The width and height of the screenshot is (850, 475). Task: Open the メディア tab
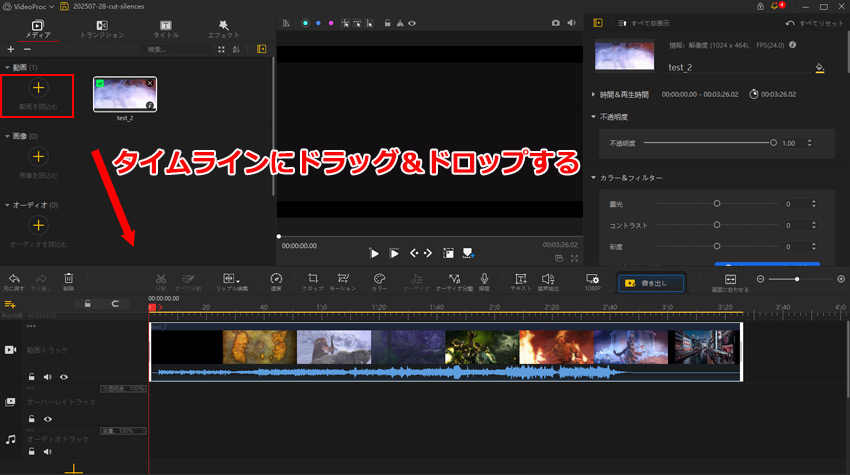tap(37, 29)
